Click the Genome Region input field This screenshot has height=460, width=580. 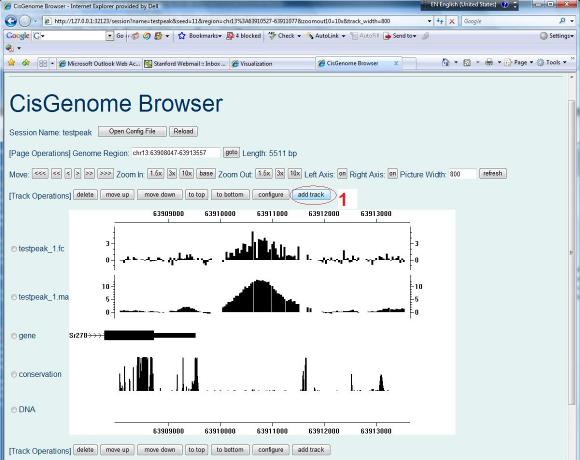176,153
